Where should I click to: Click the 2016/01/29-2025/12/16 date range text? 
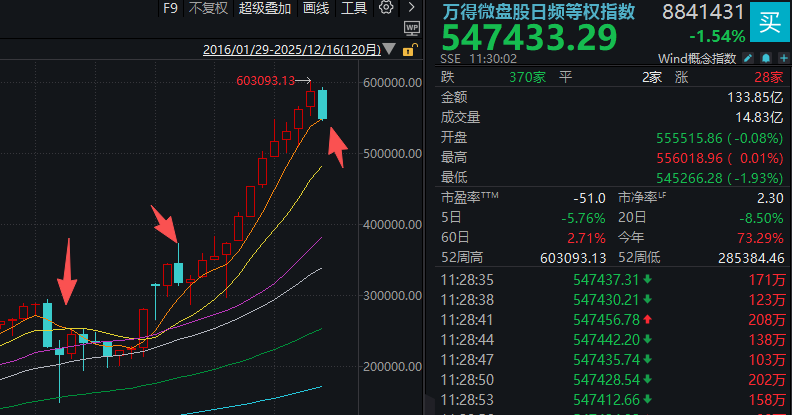[x=294, y=49]
